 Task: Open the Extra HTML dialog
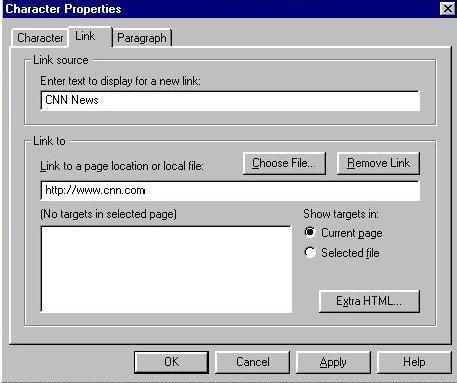click(x=369, y=301)
